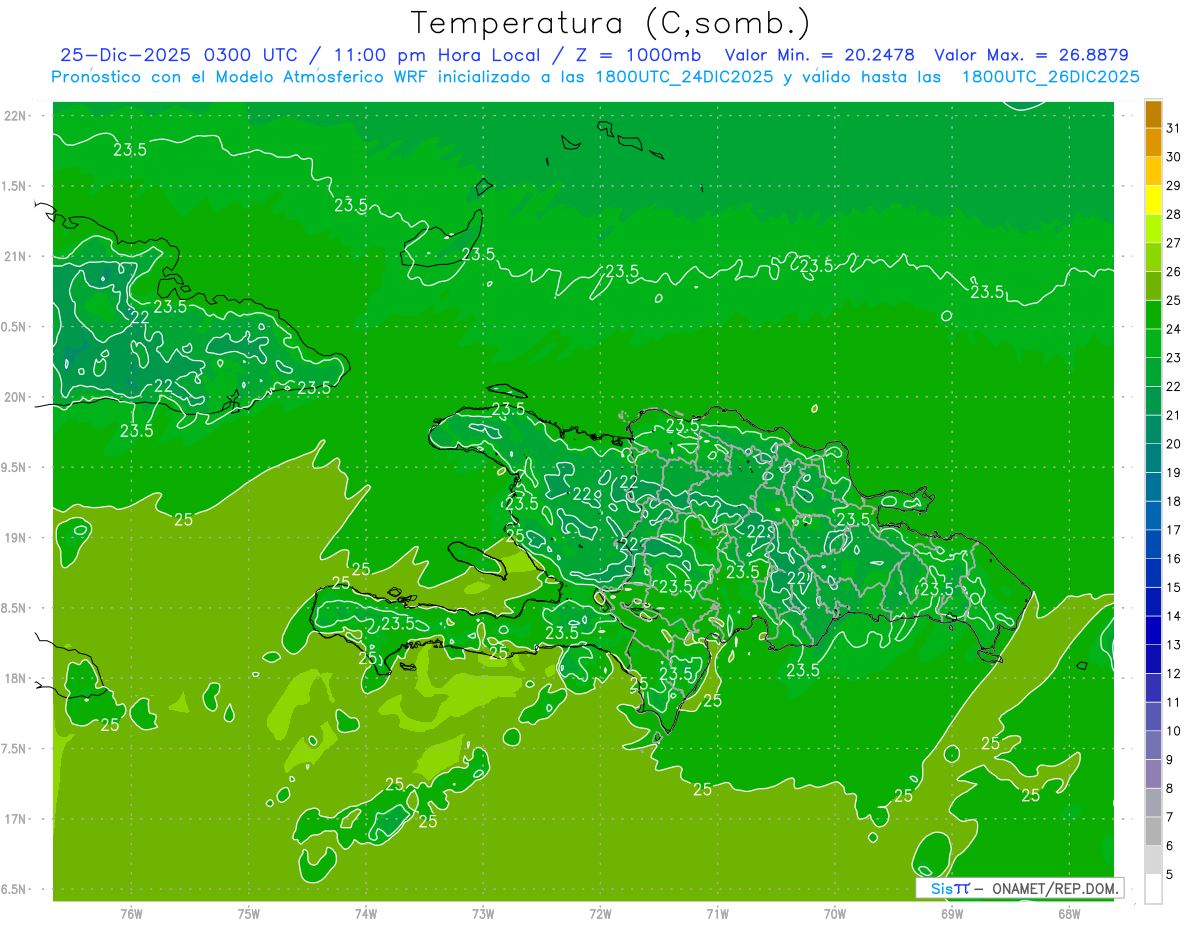Viewport: 1200px width, 927px height.
Task: Click the '17N' latitude axis label
Action: (16, 819)
